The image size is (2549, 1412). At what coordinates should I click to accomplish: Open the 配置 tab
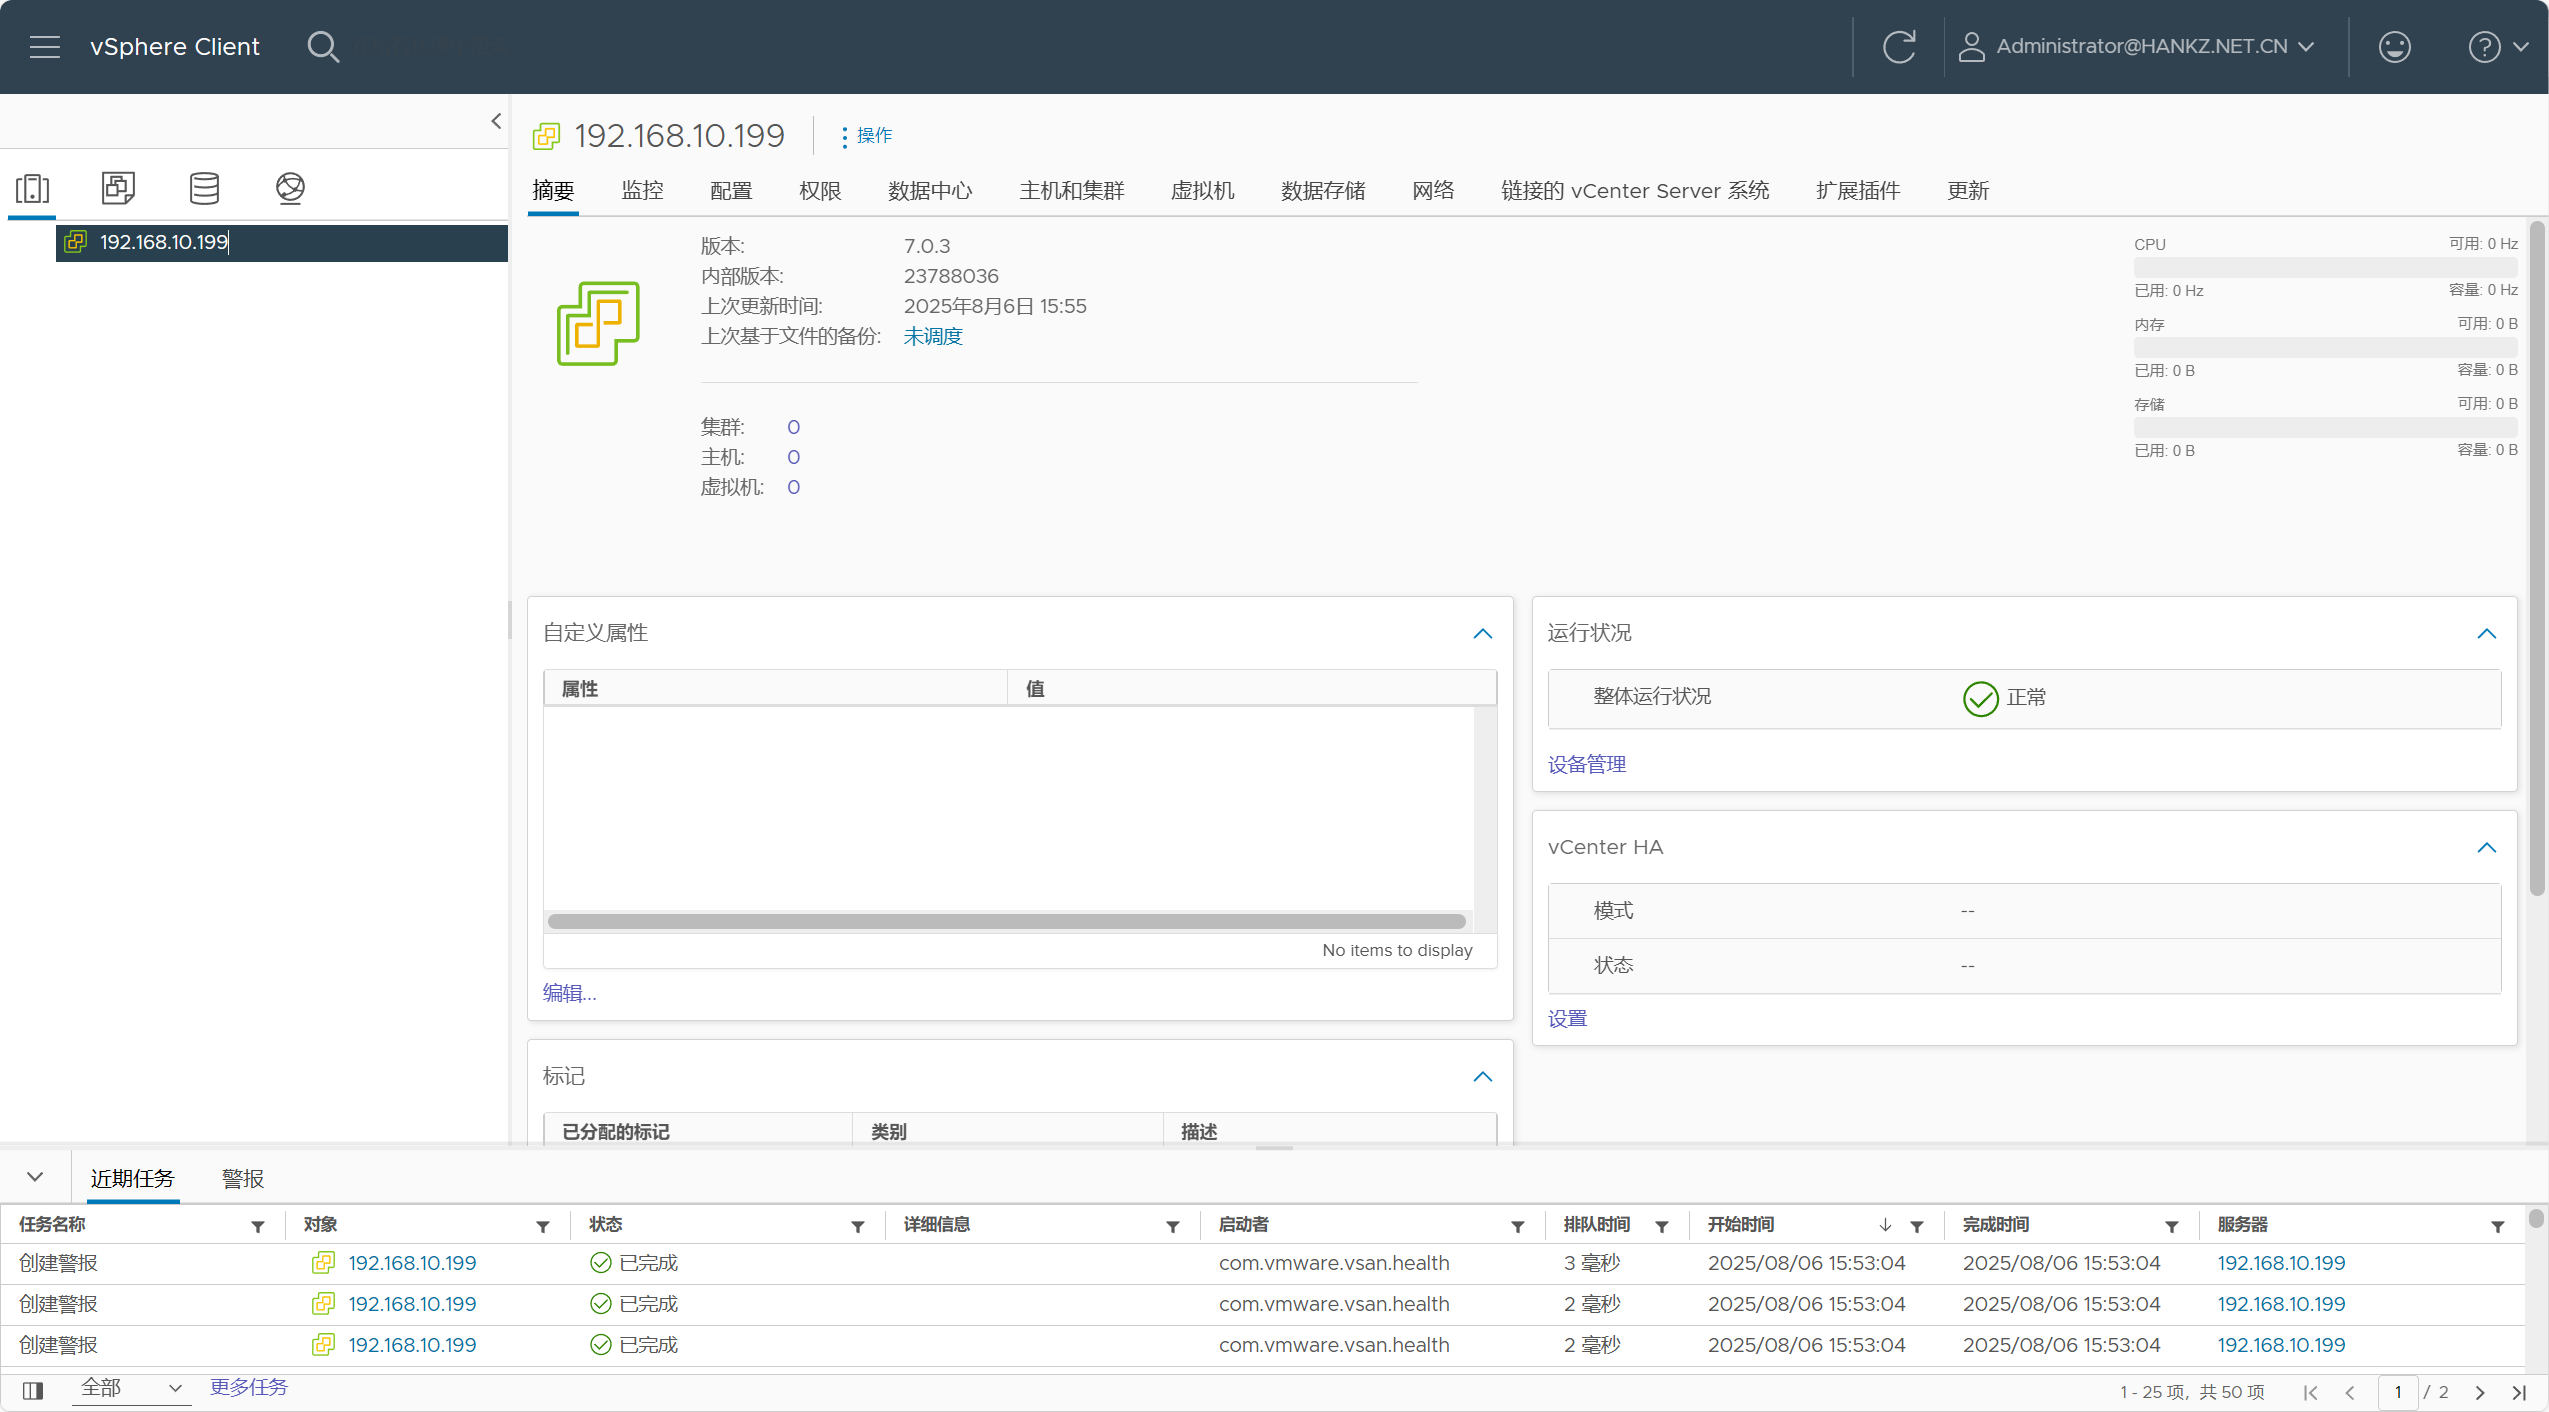point(731,190)
